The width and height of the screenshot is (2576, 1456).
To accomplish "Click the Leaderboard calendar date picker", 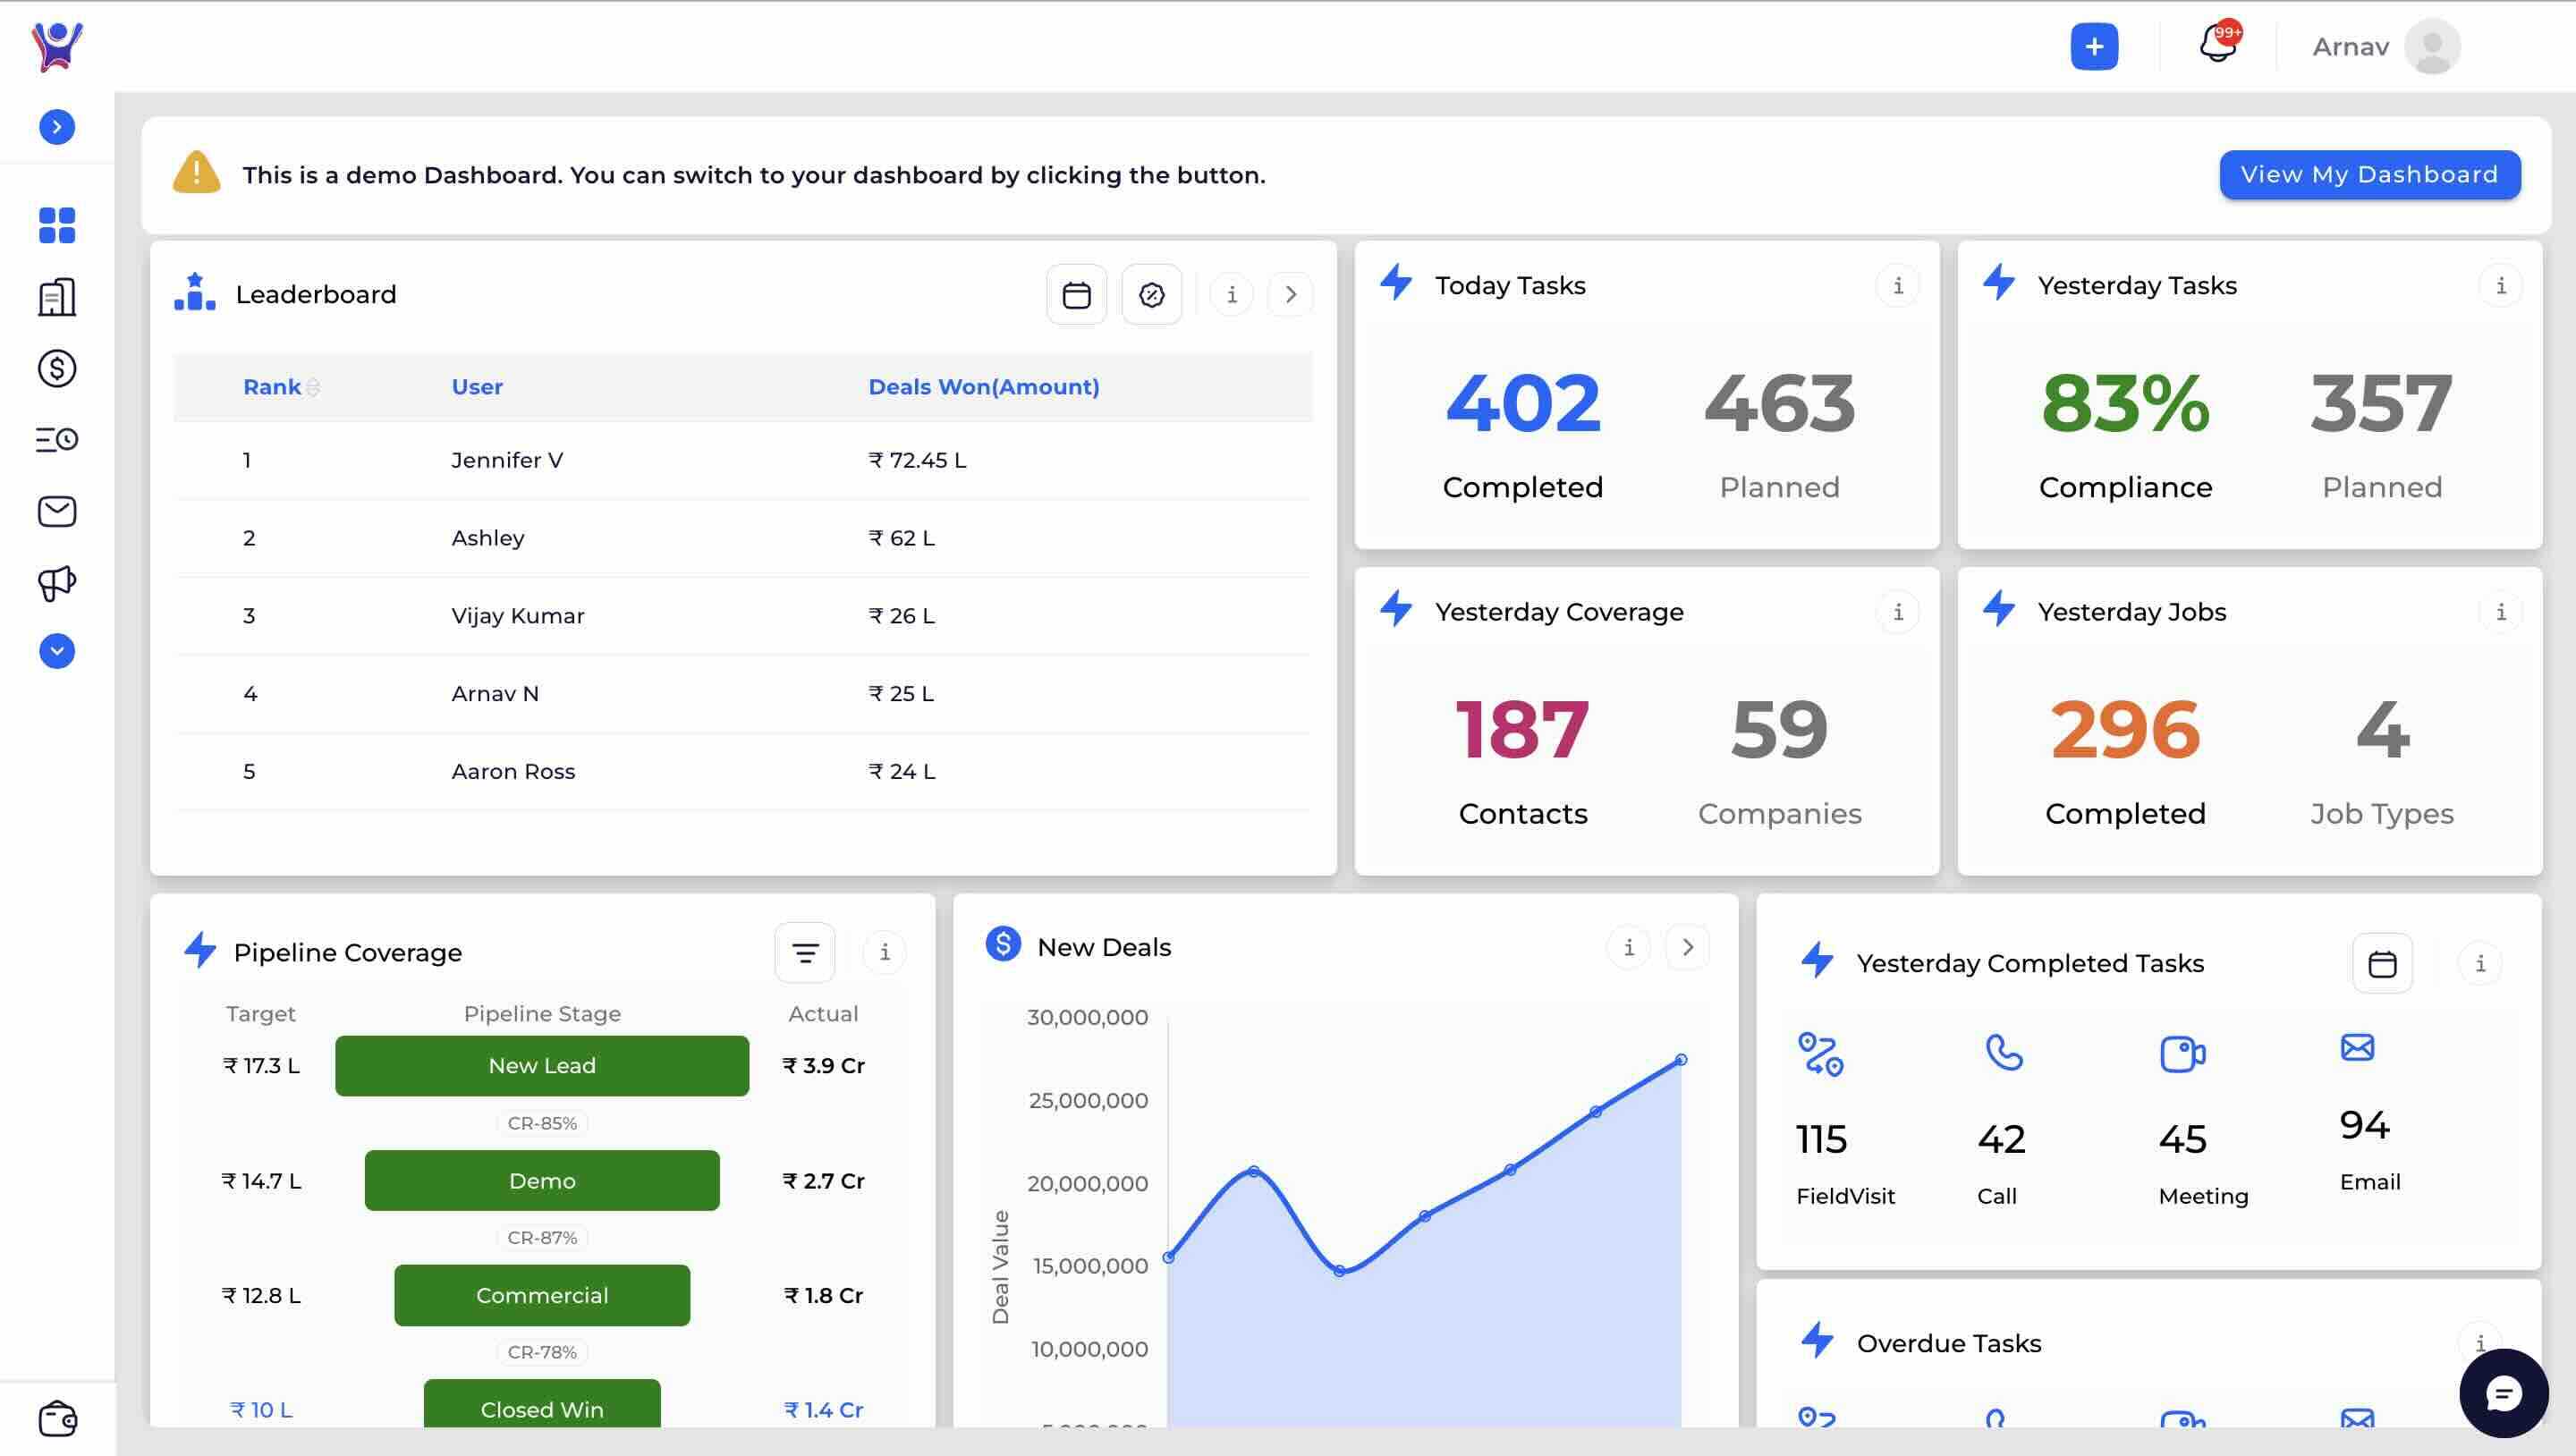I will click(1076, 295).
